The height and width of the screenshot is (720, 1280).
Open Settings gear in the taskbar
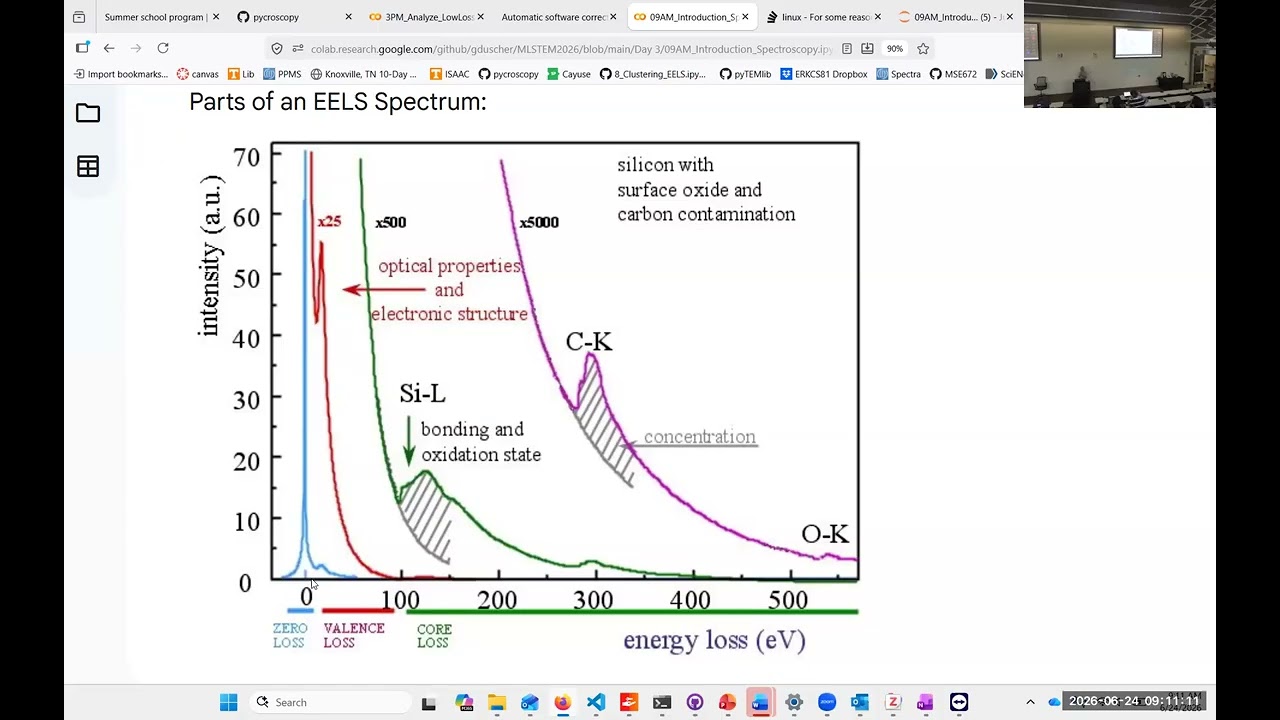(x=794, y=702)
